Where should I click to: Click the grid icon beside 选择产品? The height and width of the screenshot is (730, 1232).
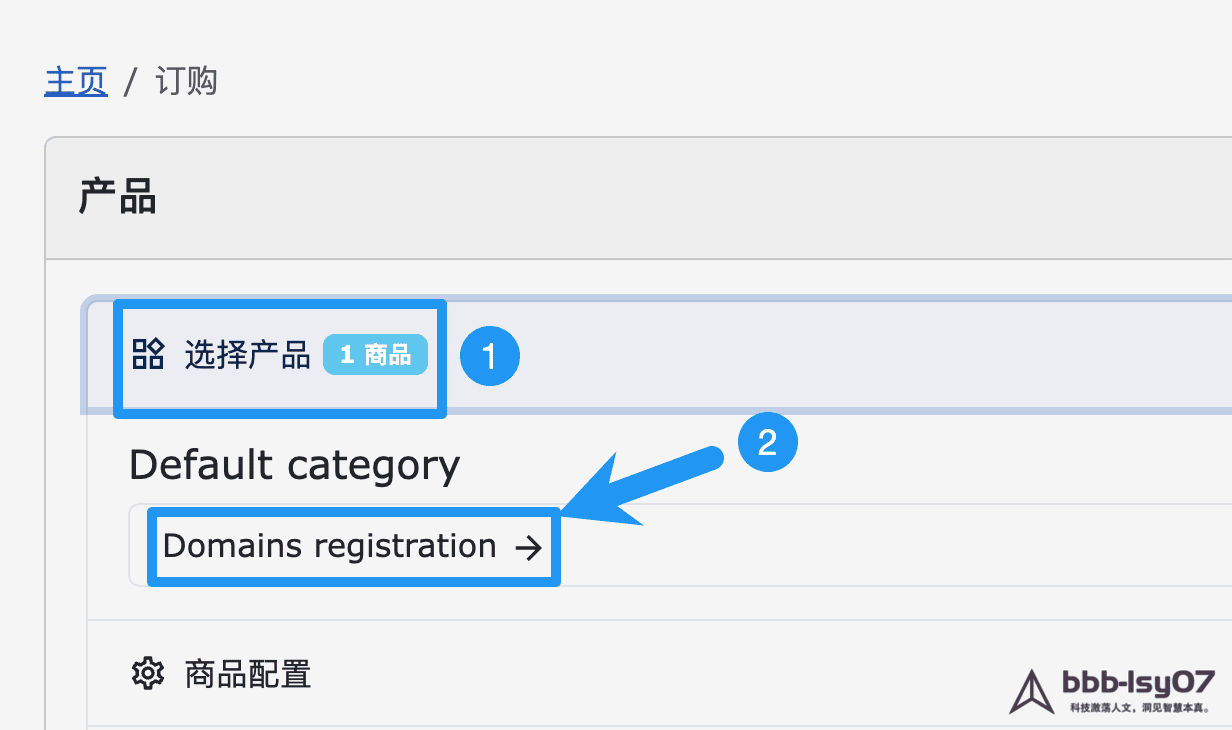[x=148, y=354]
